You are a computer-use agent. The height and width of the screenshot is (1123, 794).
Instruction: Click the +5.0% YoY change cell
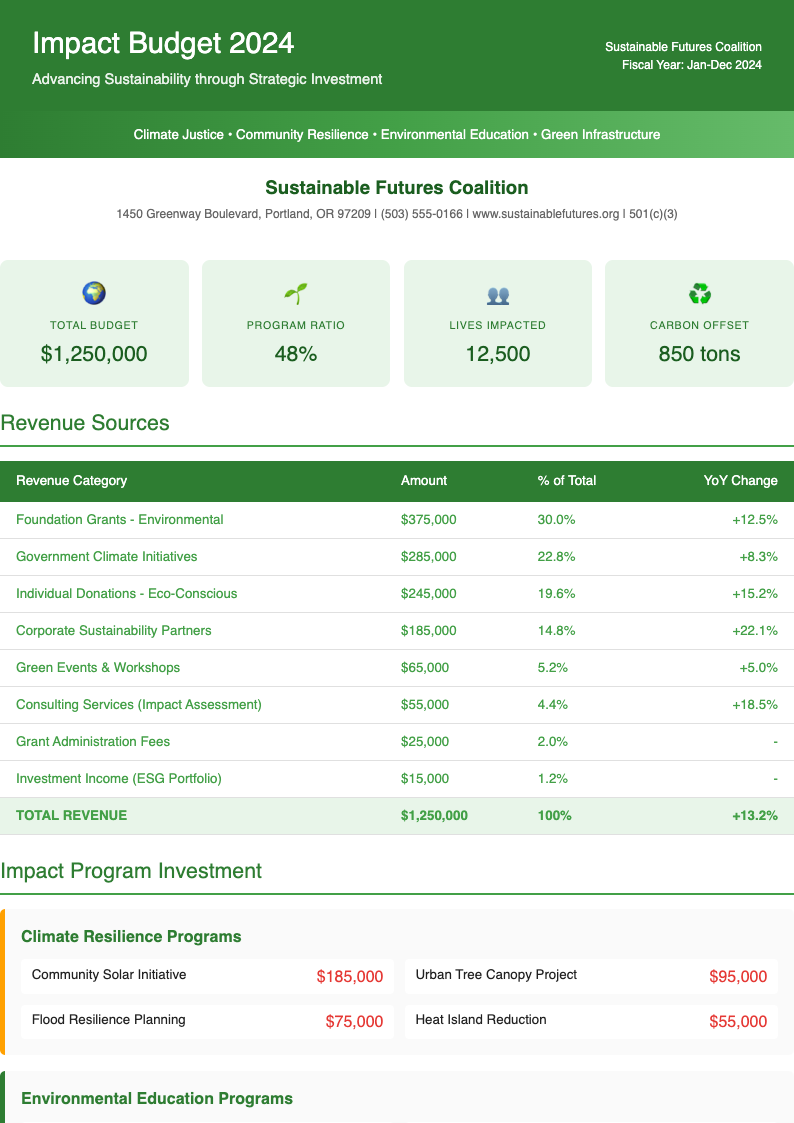point(758,667)
